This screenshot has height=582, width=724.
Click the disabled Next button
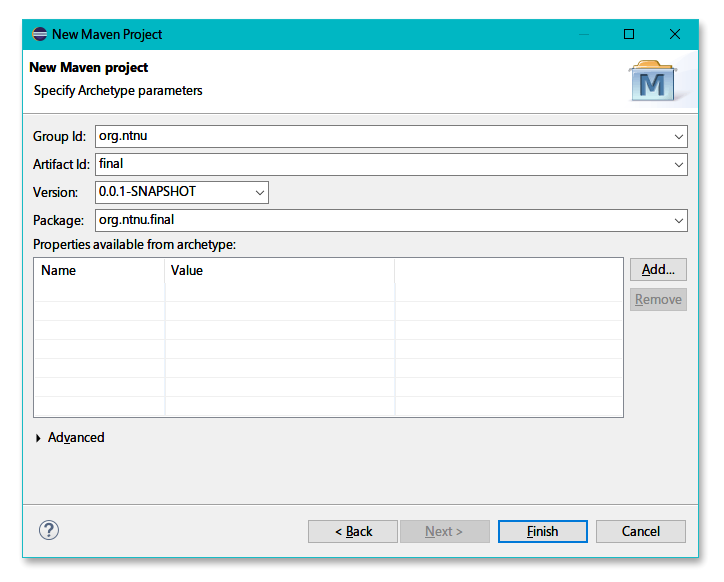tap(445, 532)
